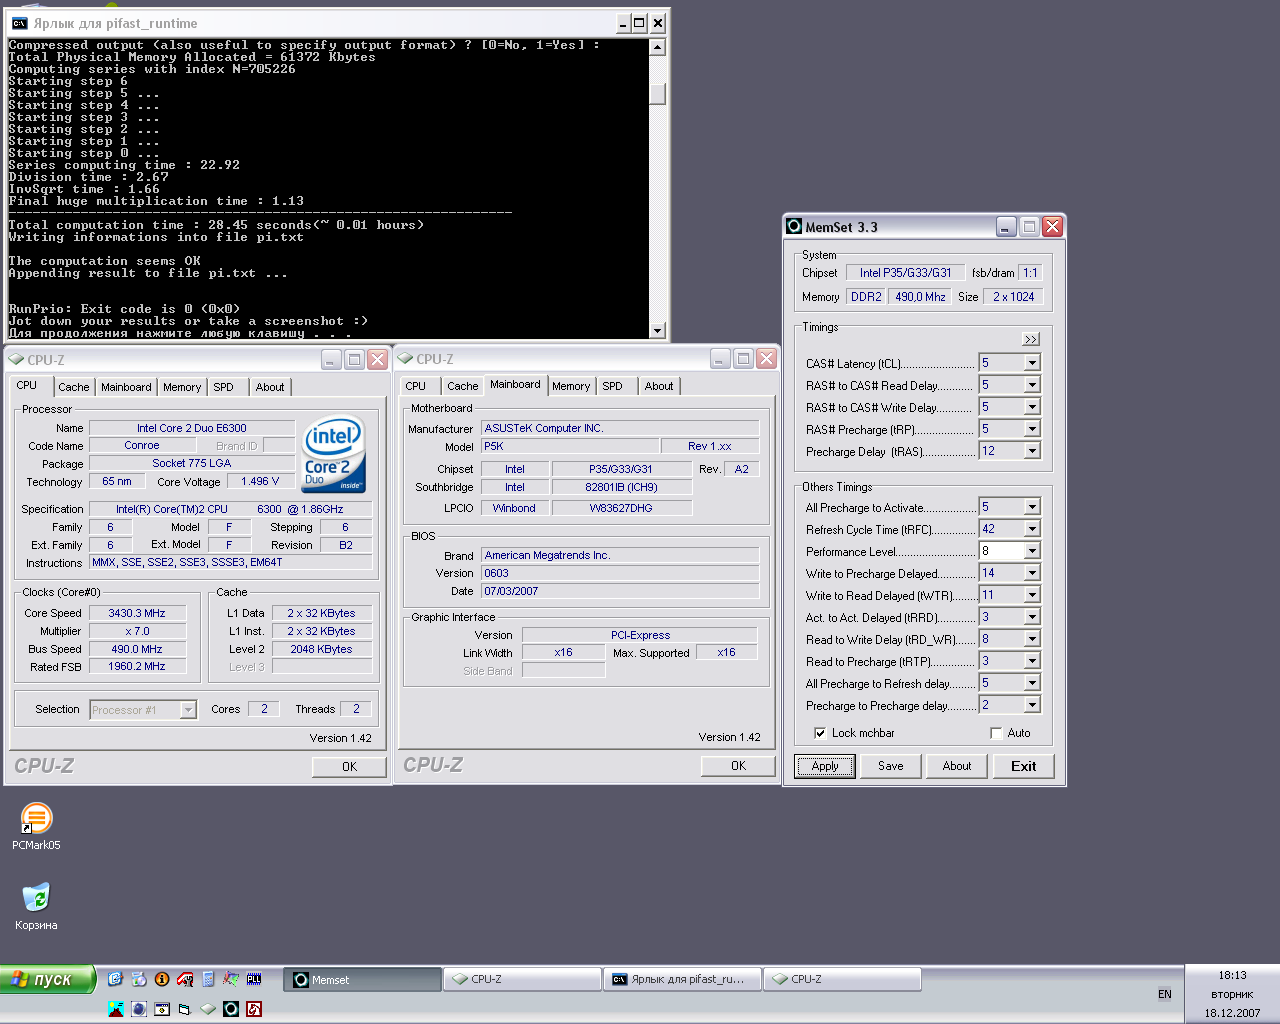Screen dimensions: 1280x1024
Task: Open the Precharge to Precharge delay dropdown
Action: 1032,705
